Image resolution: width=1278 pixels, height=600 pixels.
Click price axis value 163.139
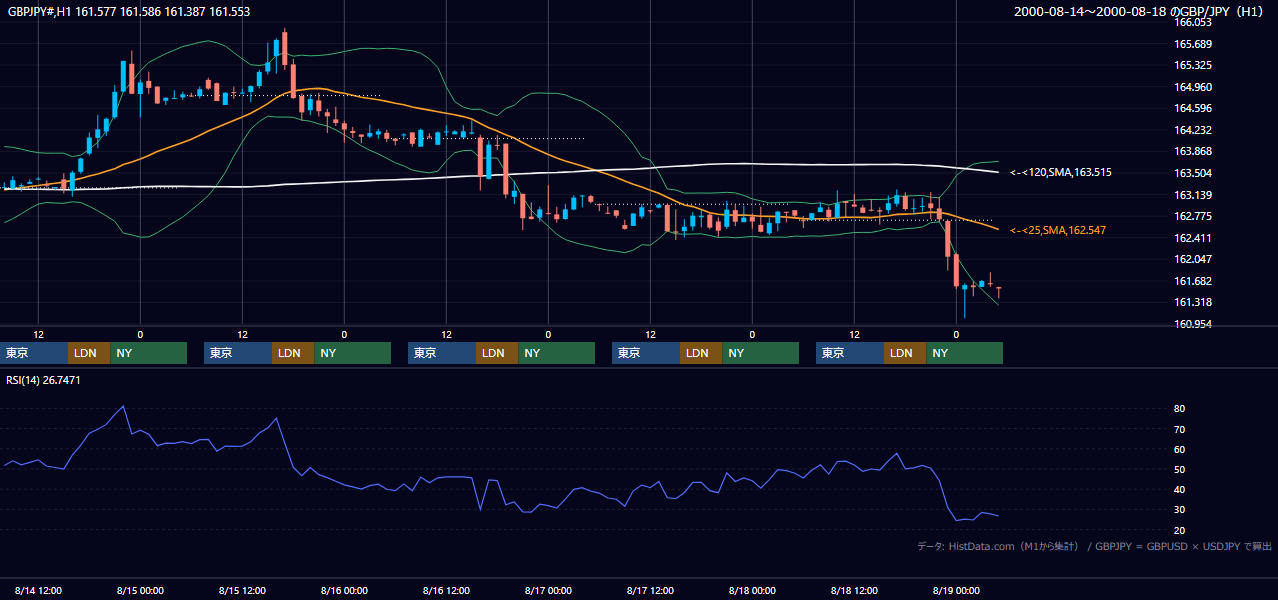(1193, 195)
